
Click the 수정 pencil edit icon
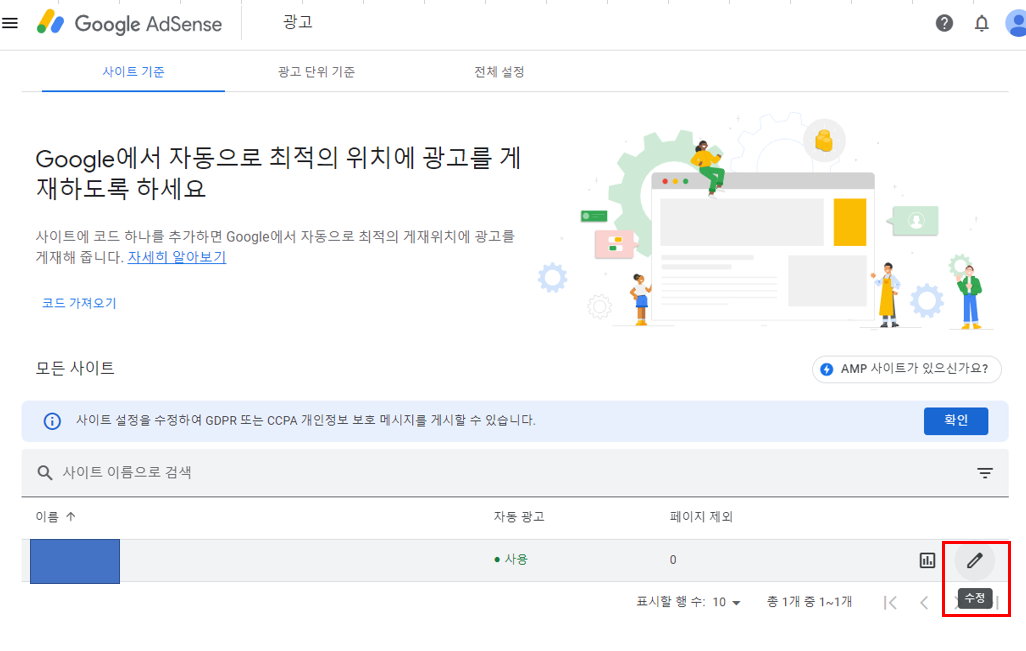[974, 560]
